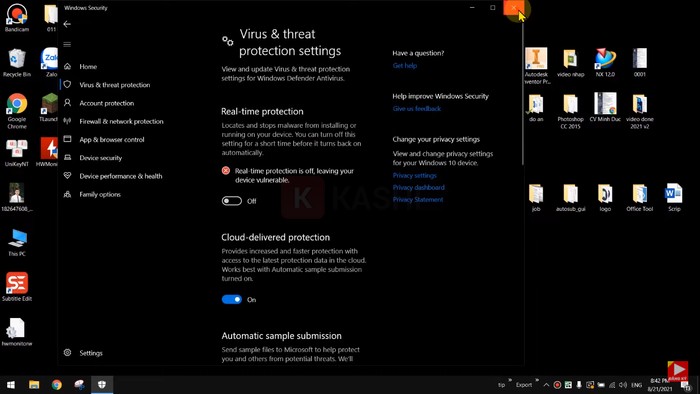
Task: Open Family options section
Action: 100,195
